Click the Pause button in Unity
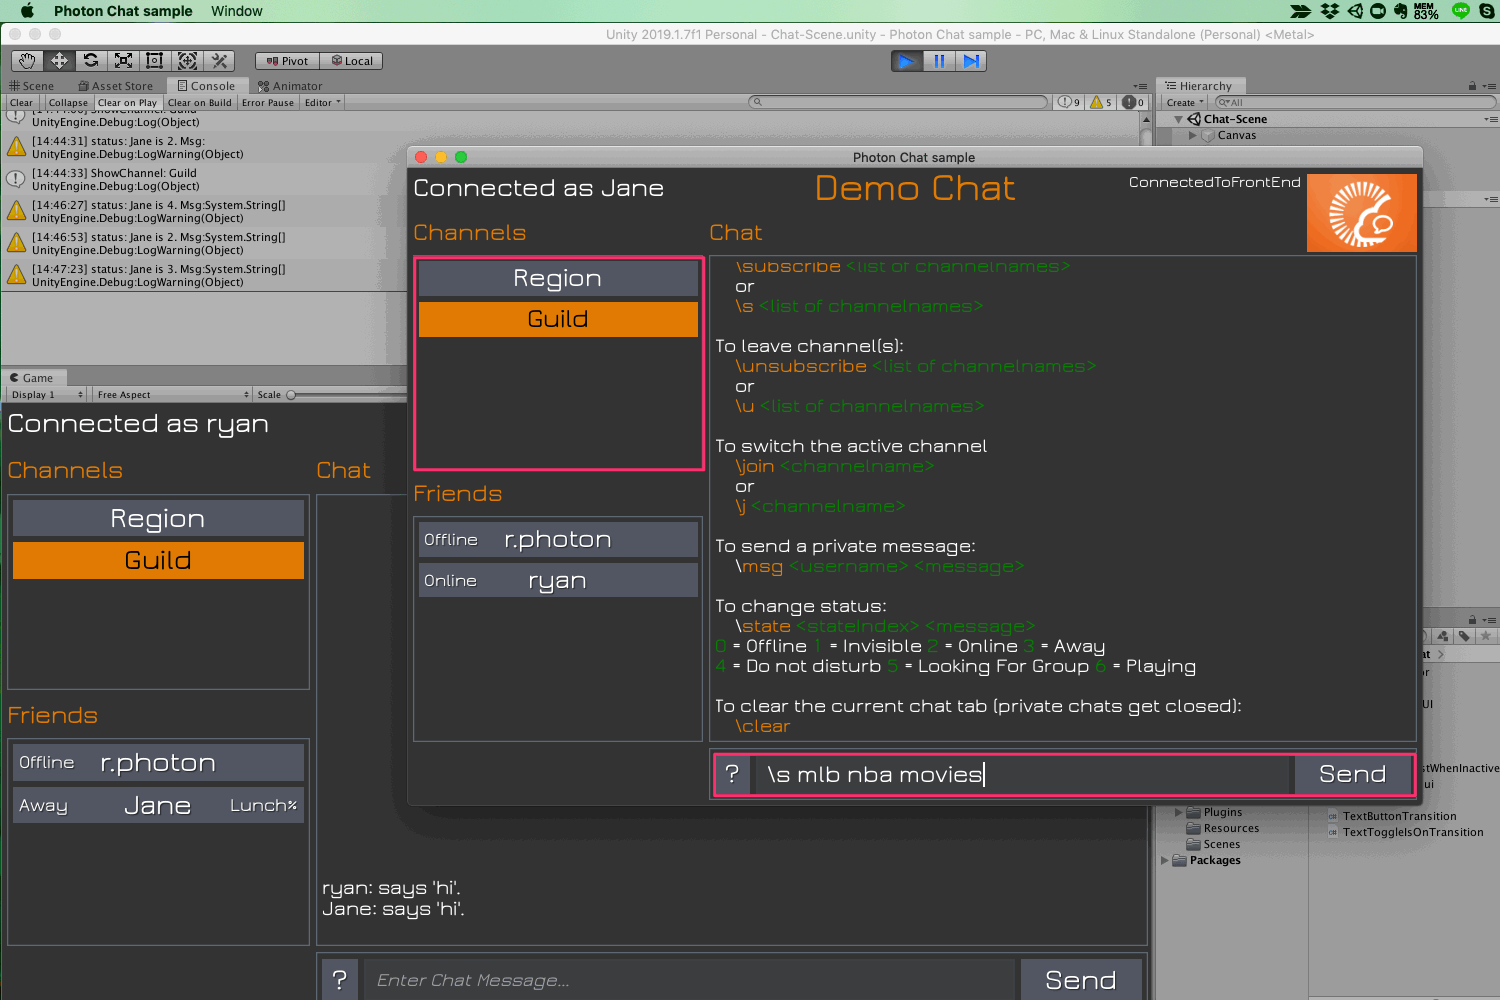This screenshot has width=1500, height=1000. [x=939, y=61]
